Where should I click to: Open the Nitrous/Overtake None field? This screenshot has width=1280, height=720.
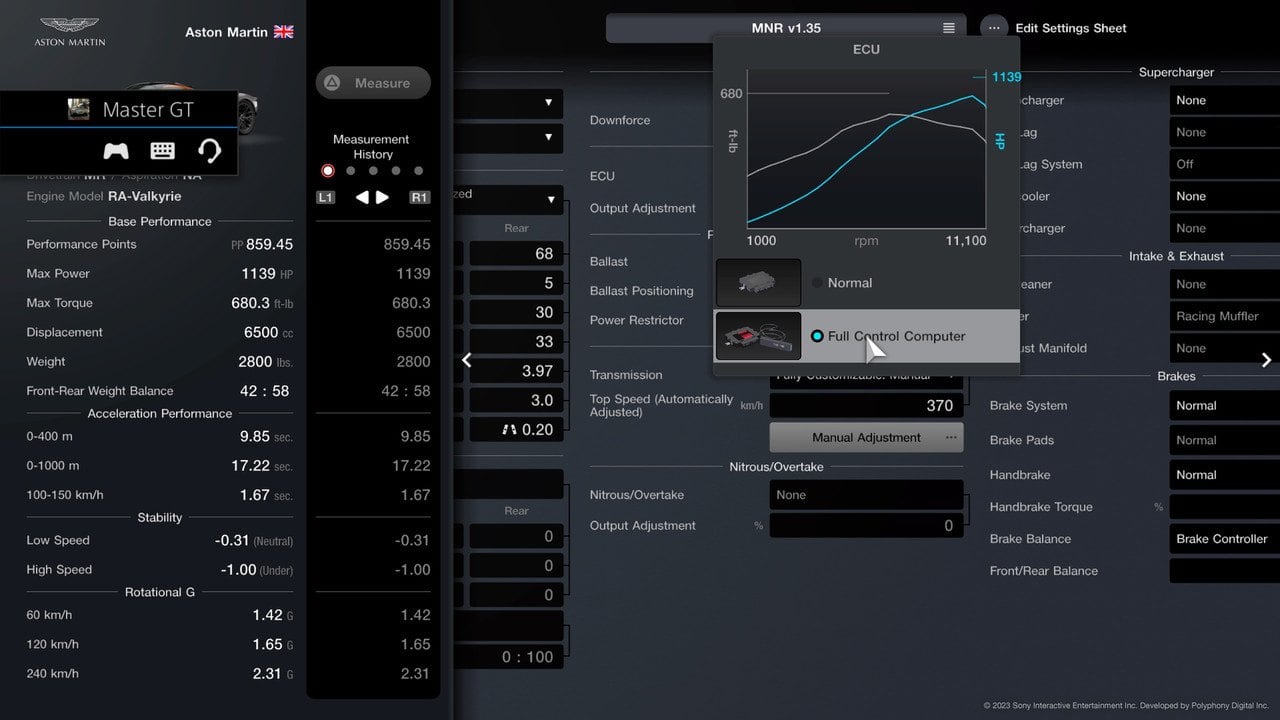(x=866, y=495)
